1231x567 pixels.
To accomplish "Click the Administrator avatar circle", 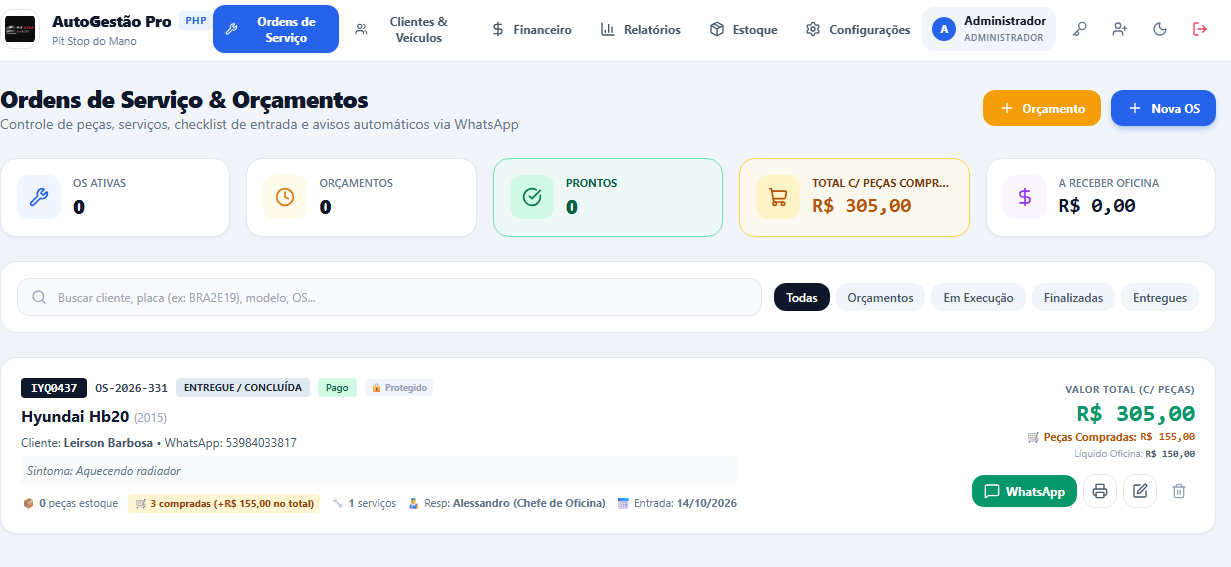I will (x=943, y=29).
